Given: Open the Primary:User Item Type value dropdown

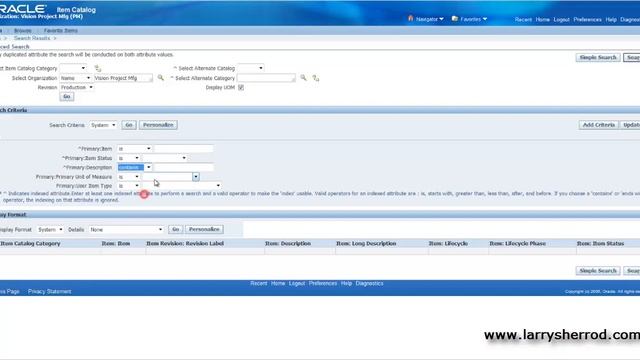Looking at the screenshot, I should (x=182, y=186).
